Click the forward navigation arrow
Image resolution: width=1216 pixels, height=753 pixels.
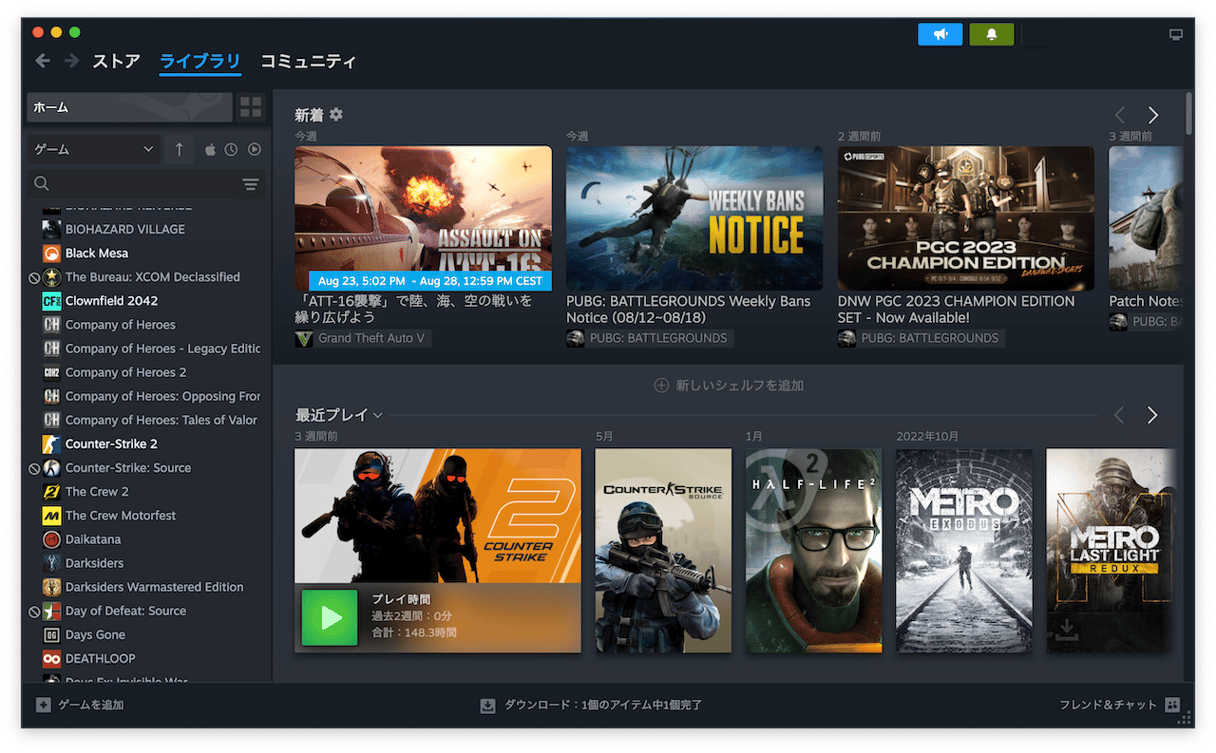72,61
